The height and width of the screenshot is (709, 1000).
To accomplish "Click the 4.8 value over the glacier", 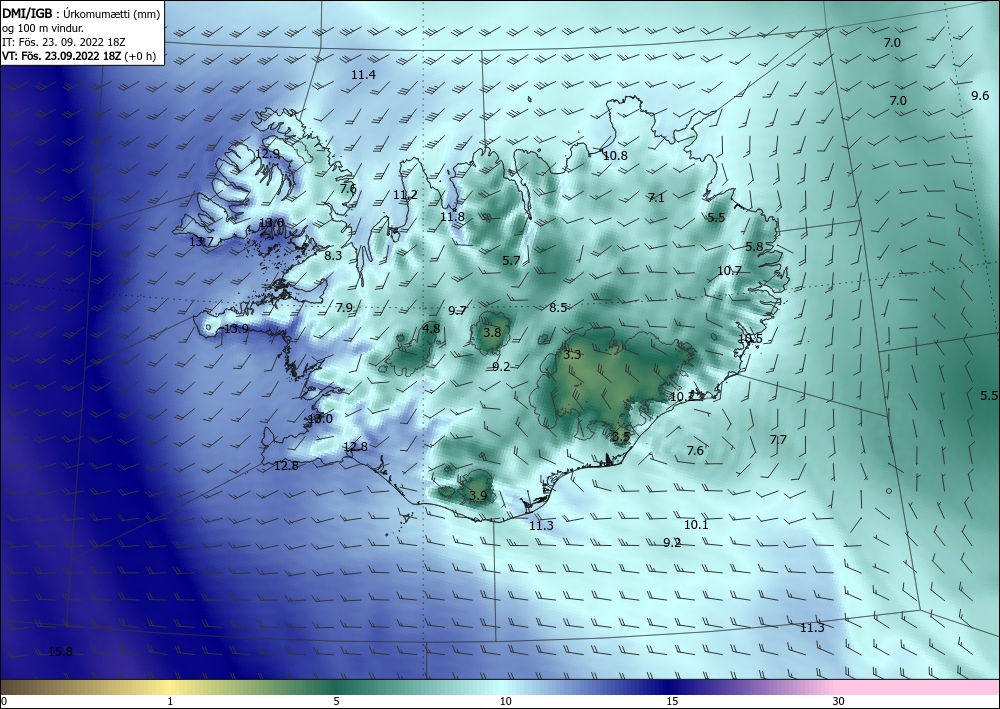I will coord(431,328).
